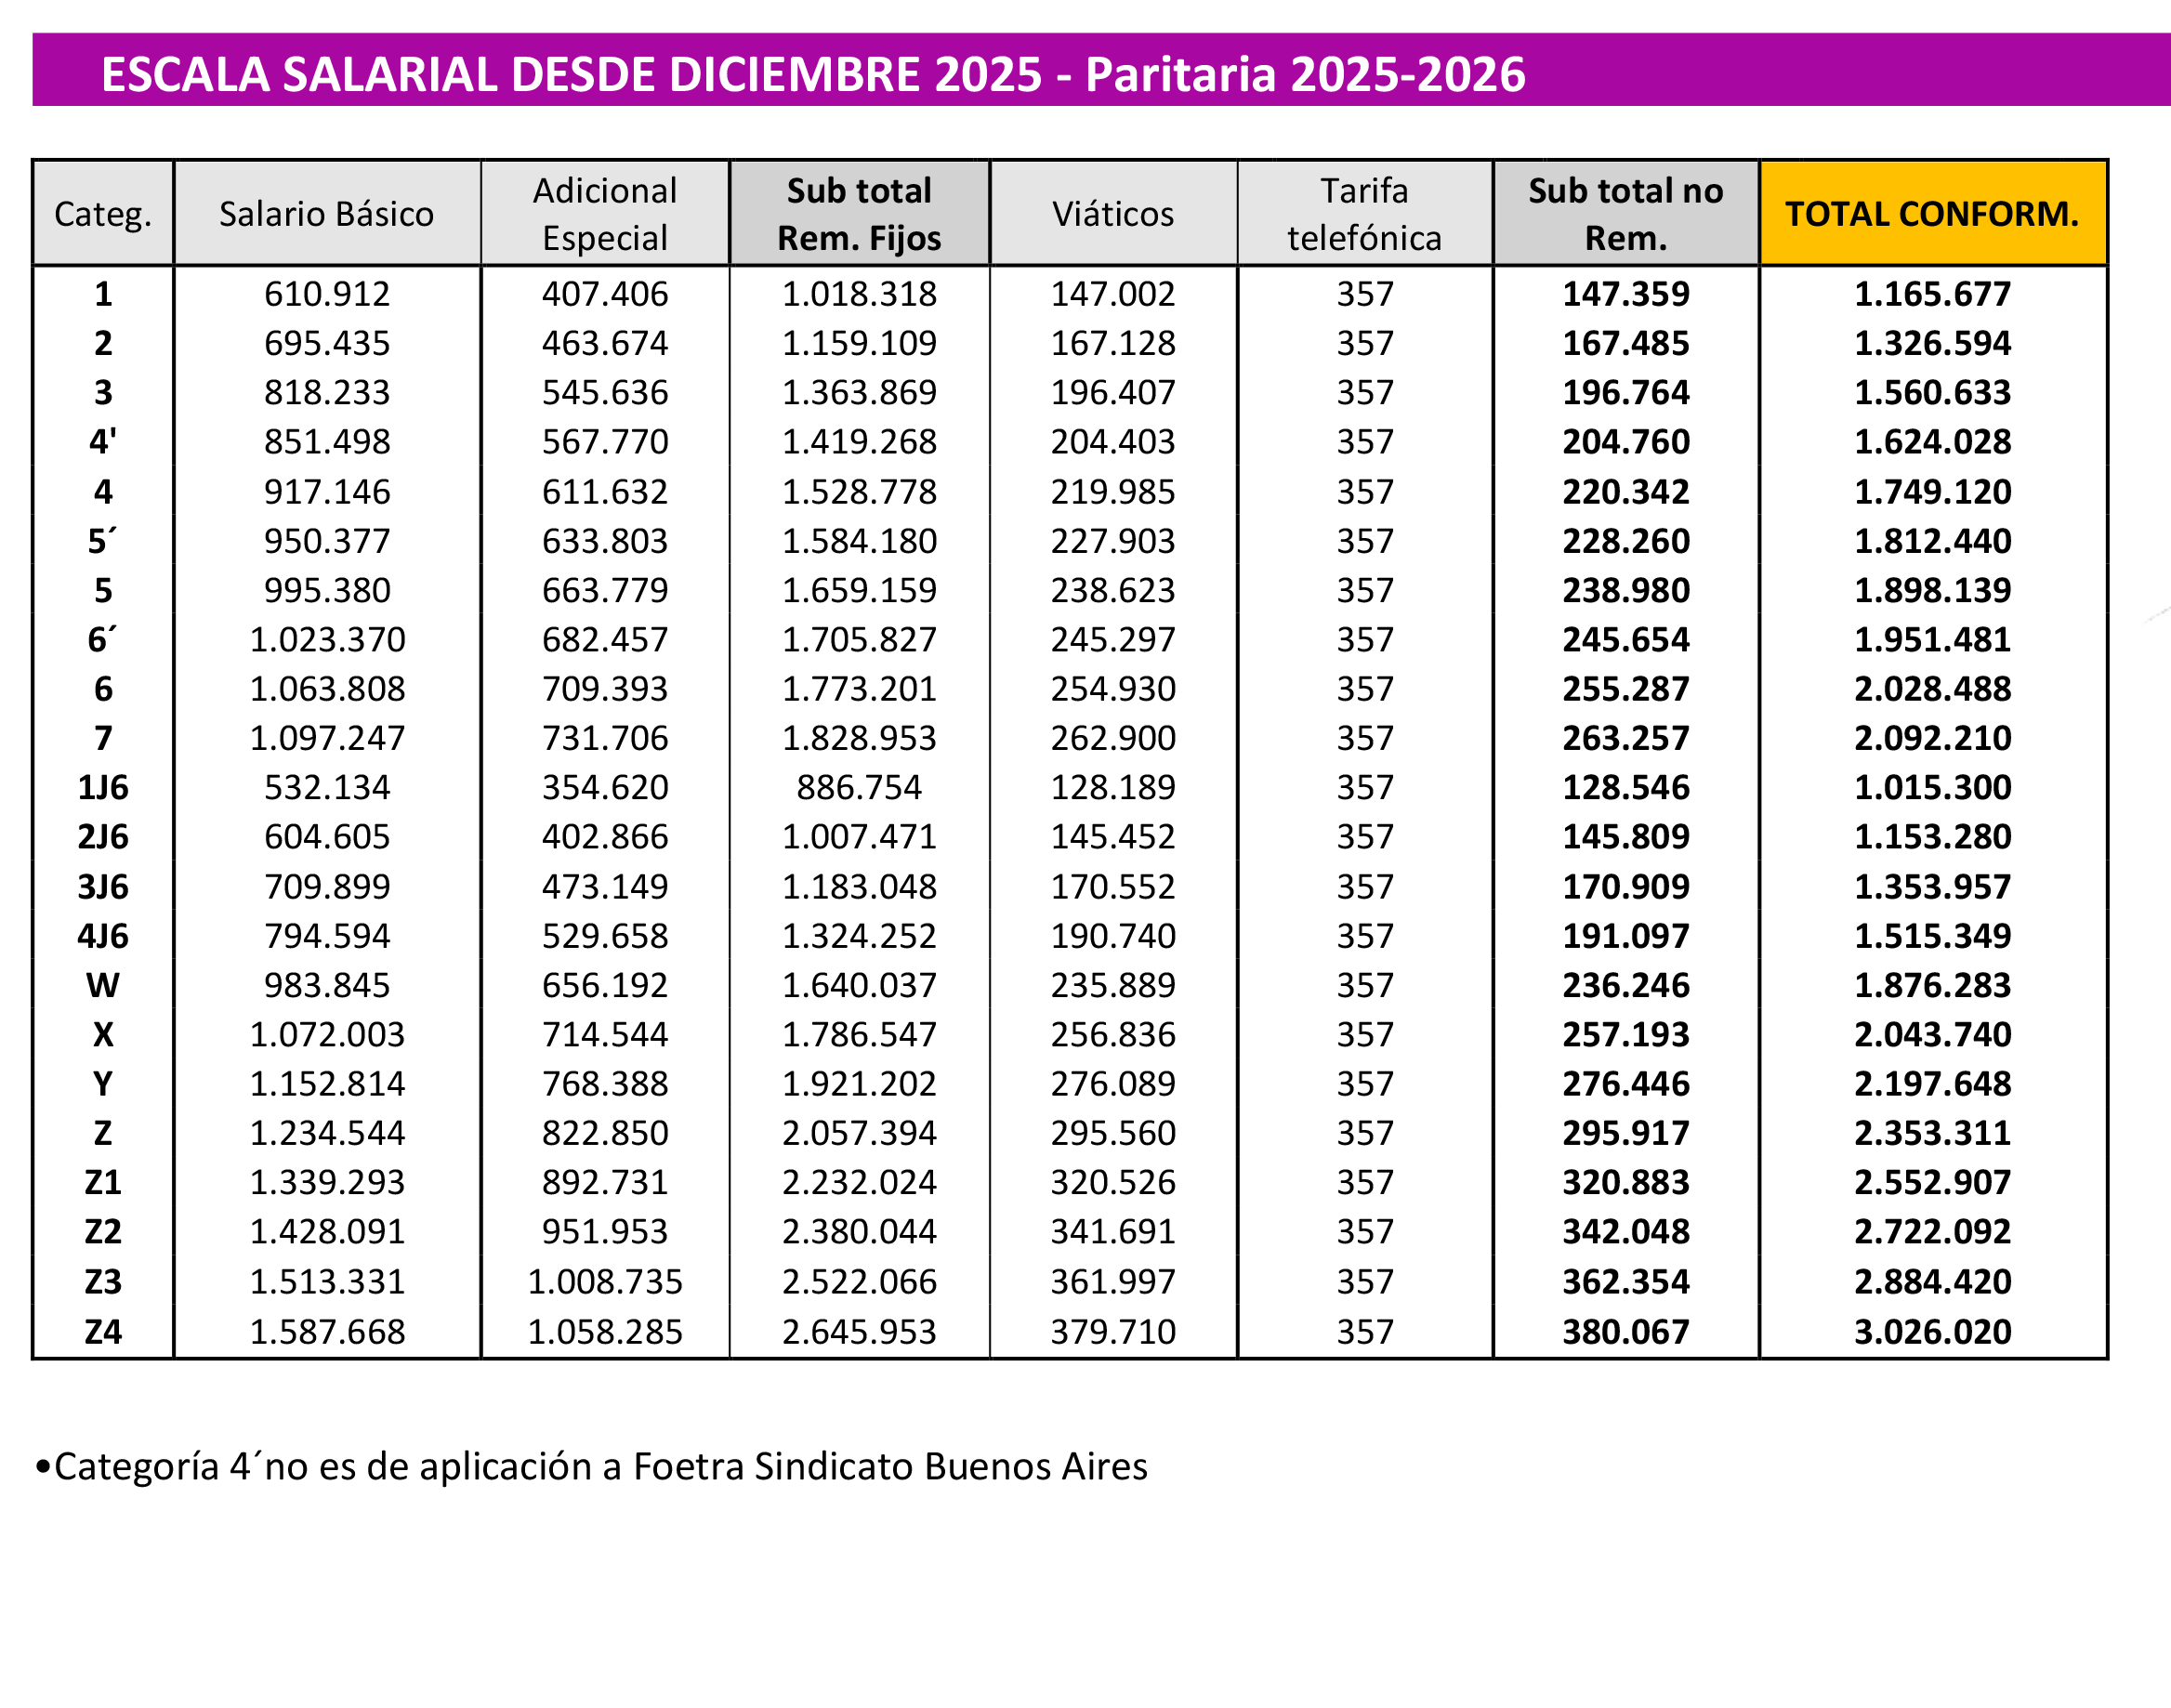Click the Categ. column header
Image resolution: width=2171 pixels, height=1708 pixels.
[x=103, y=213]
